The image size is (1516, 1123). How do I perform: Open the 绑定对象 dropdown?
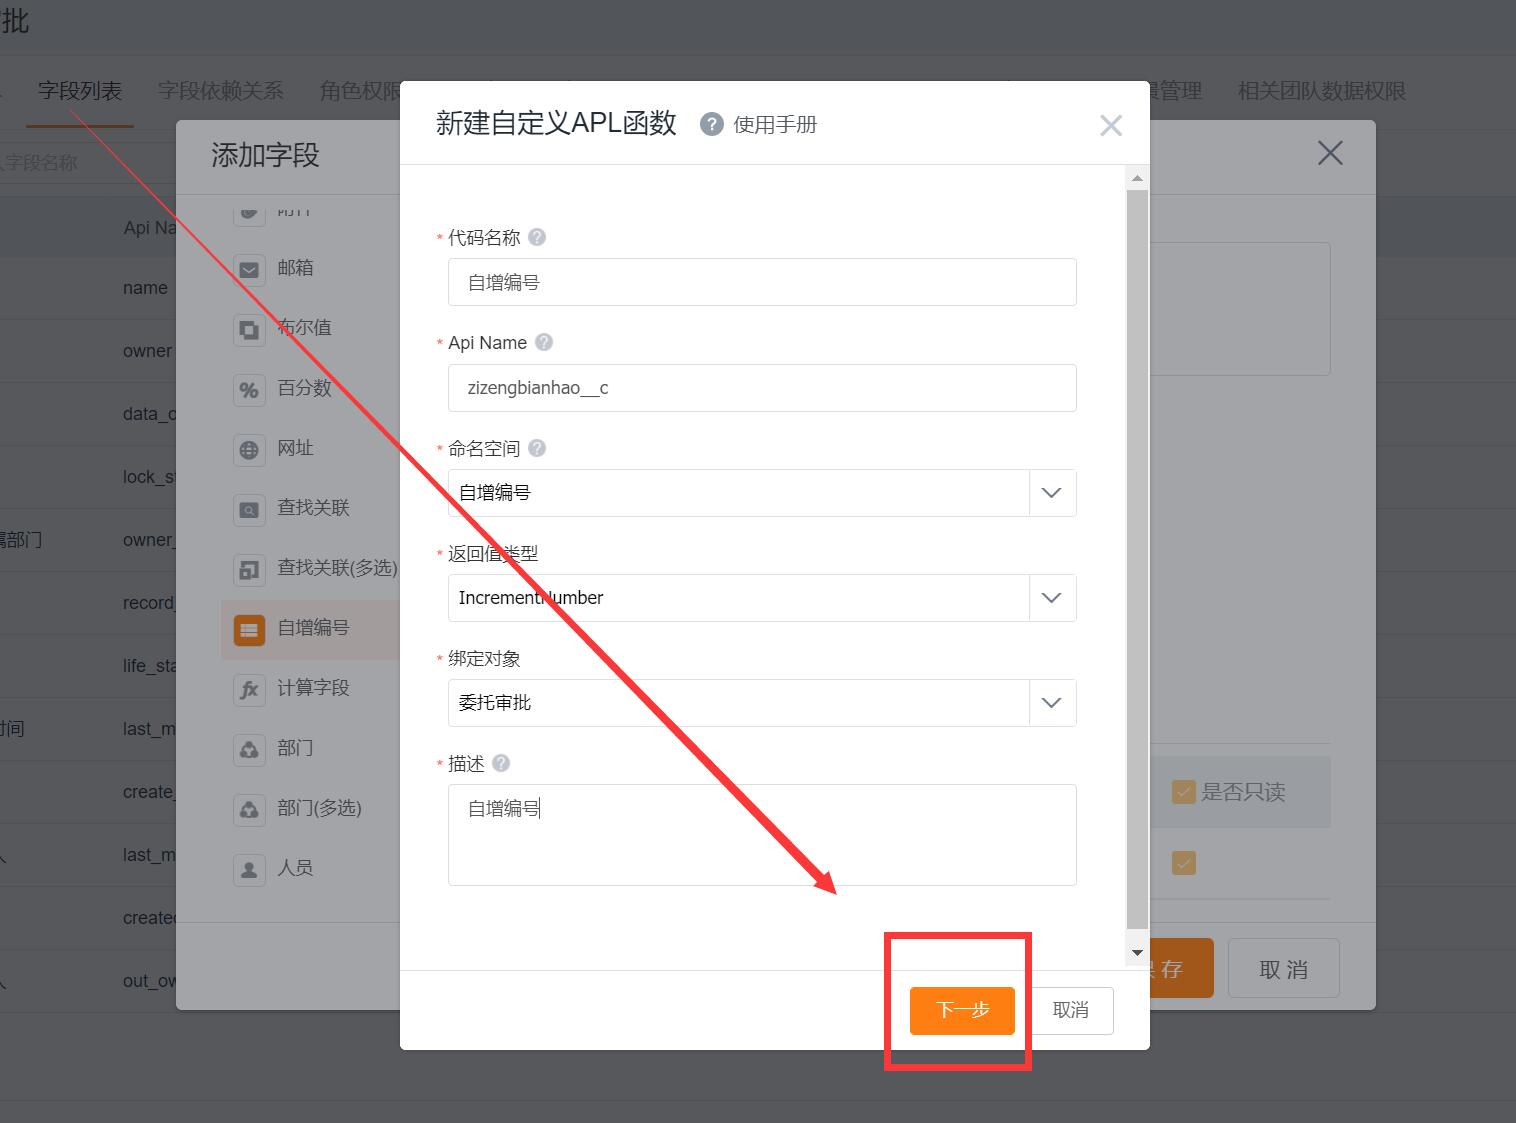(762, 703)
